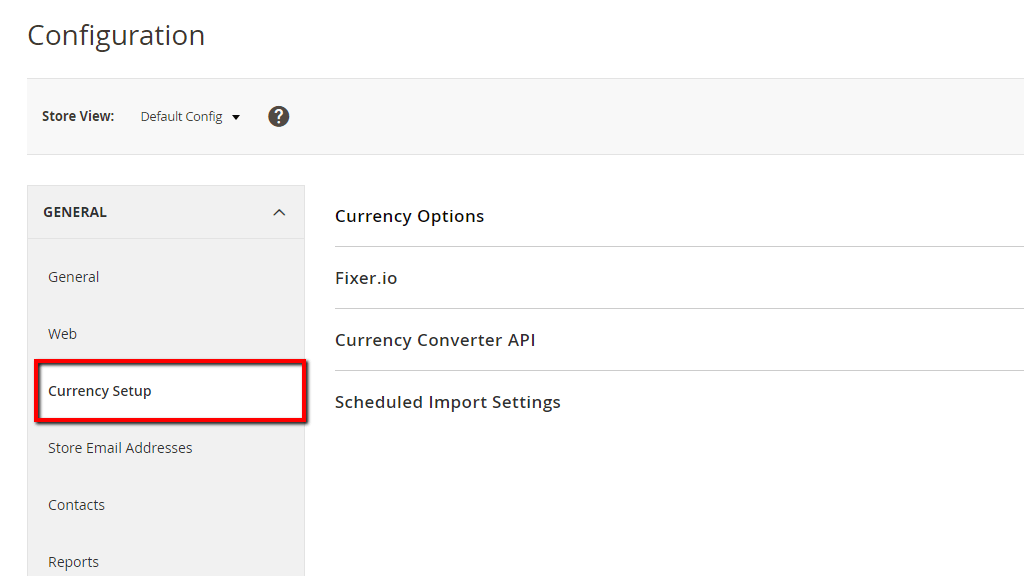Open the Reports settings item
The width and height of the screenshot is (1024, 576).
tap(73, 562)
